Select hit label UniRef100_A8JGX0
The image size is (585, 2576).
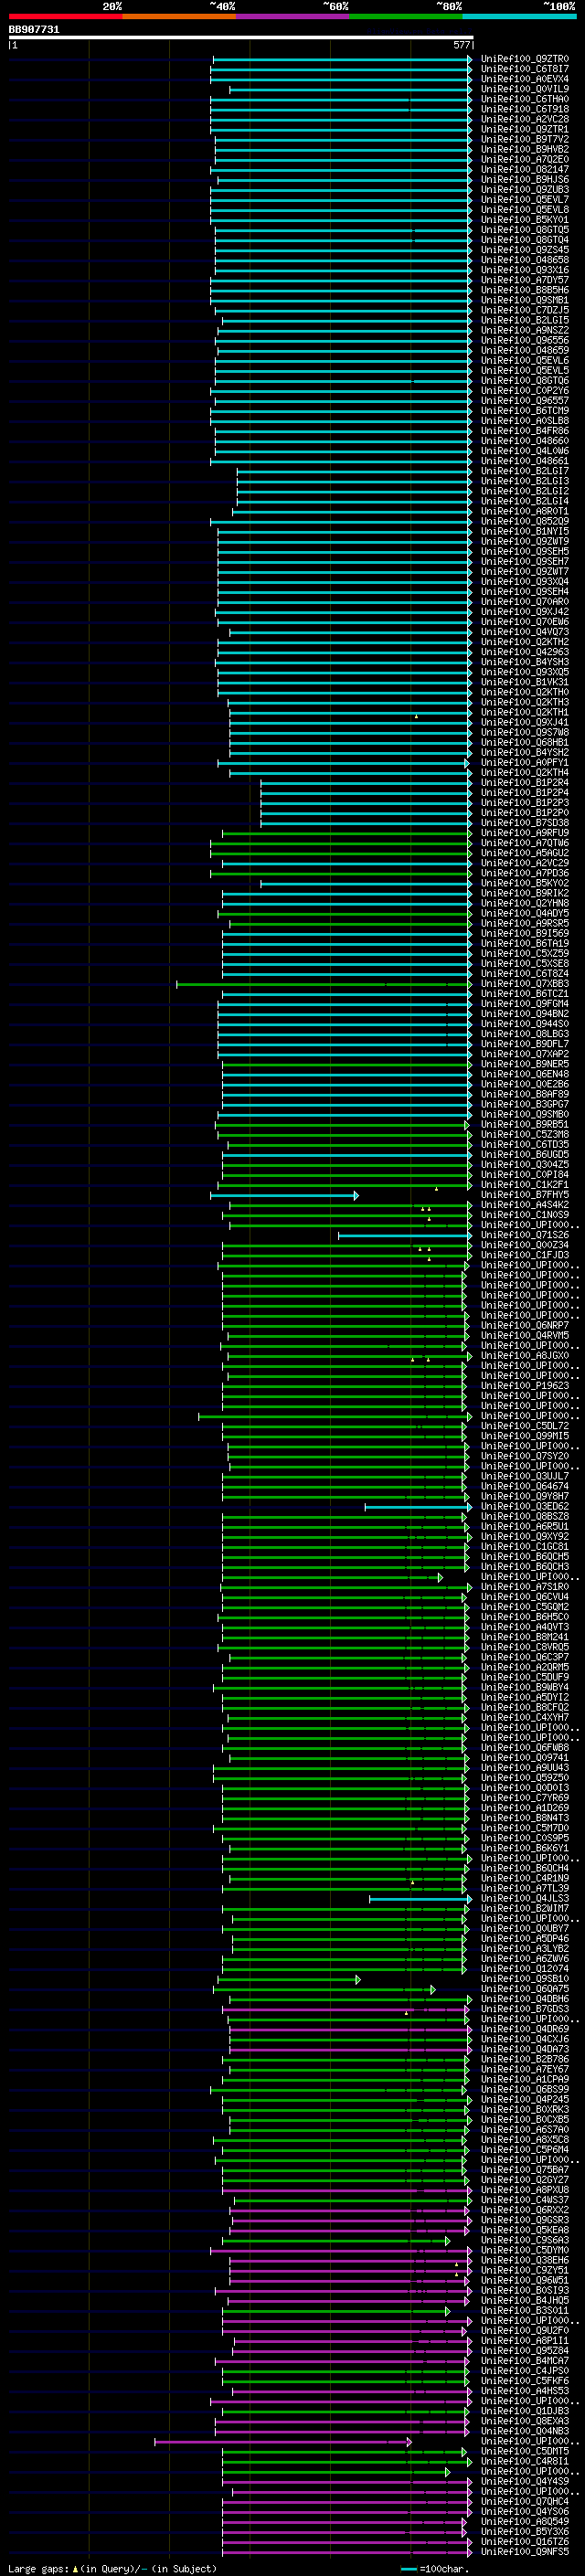(x=525, y=1356)
